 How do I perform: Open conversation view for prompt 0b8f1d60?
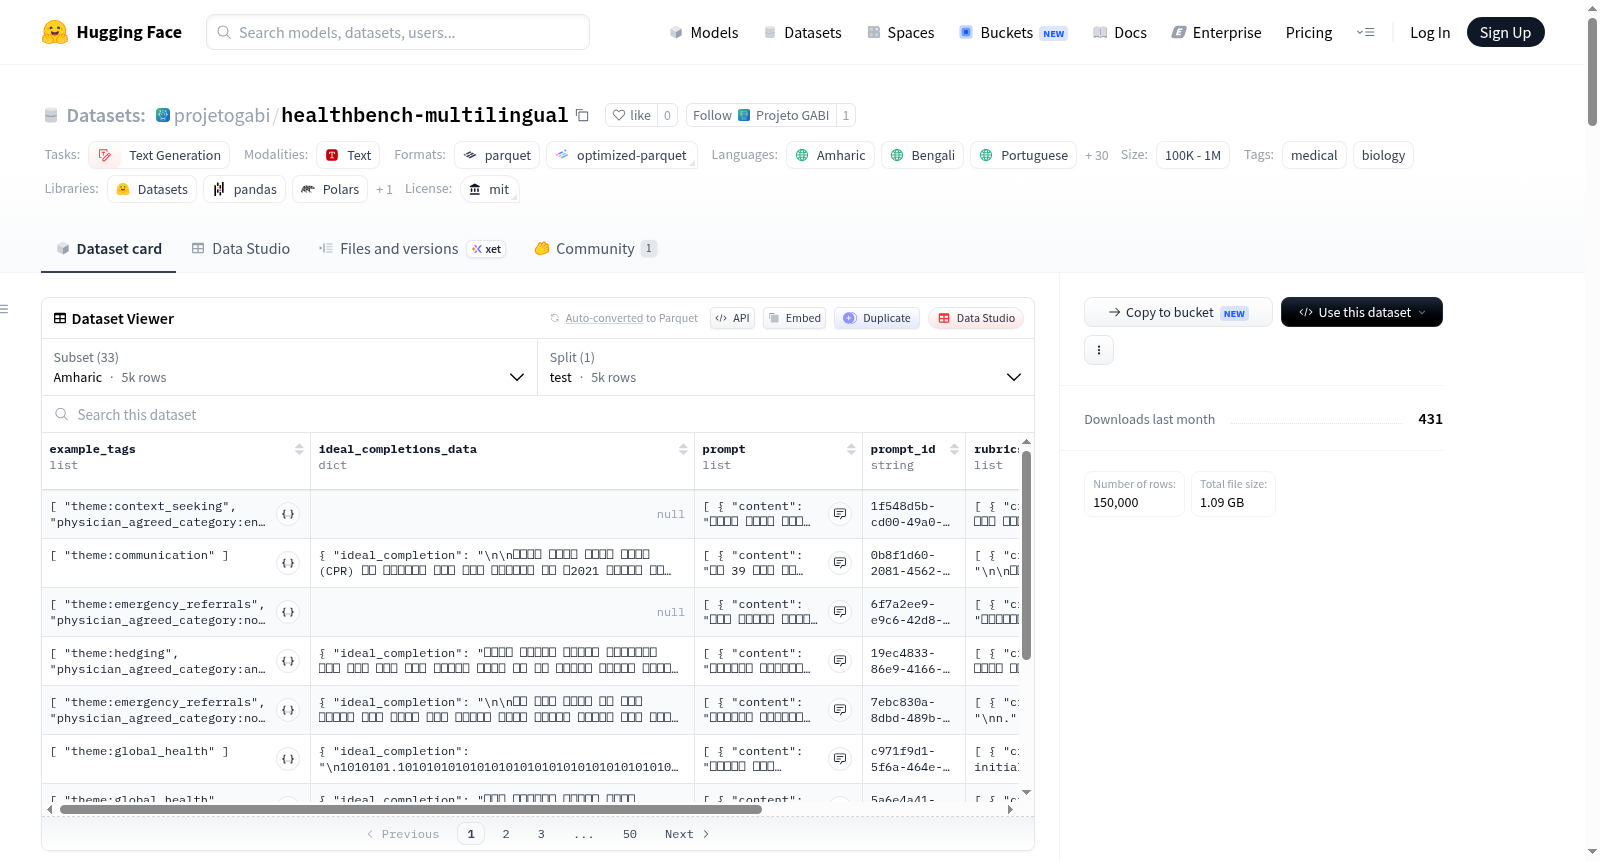pos(840,563)
